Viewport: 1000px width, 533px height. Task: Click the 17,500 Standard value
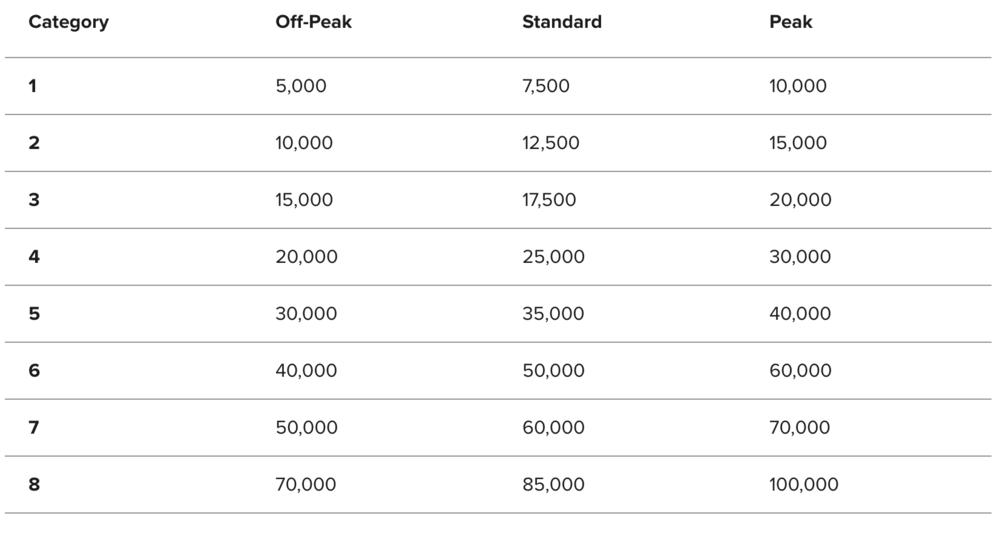coord(549,200)
